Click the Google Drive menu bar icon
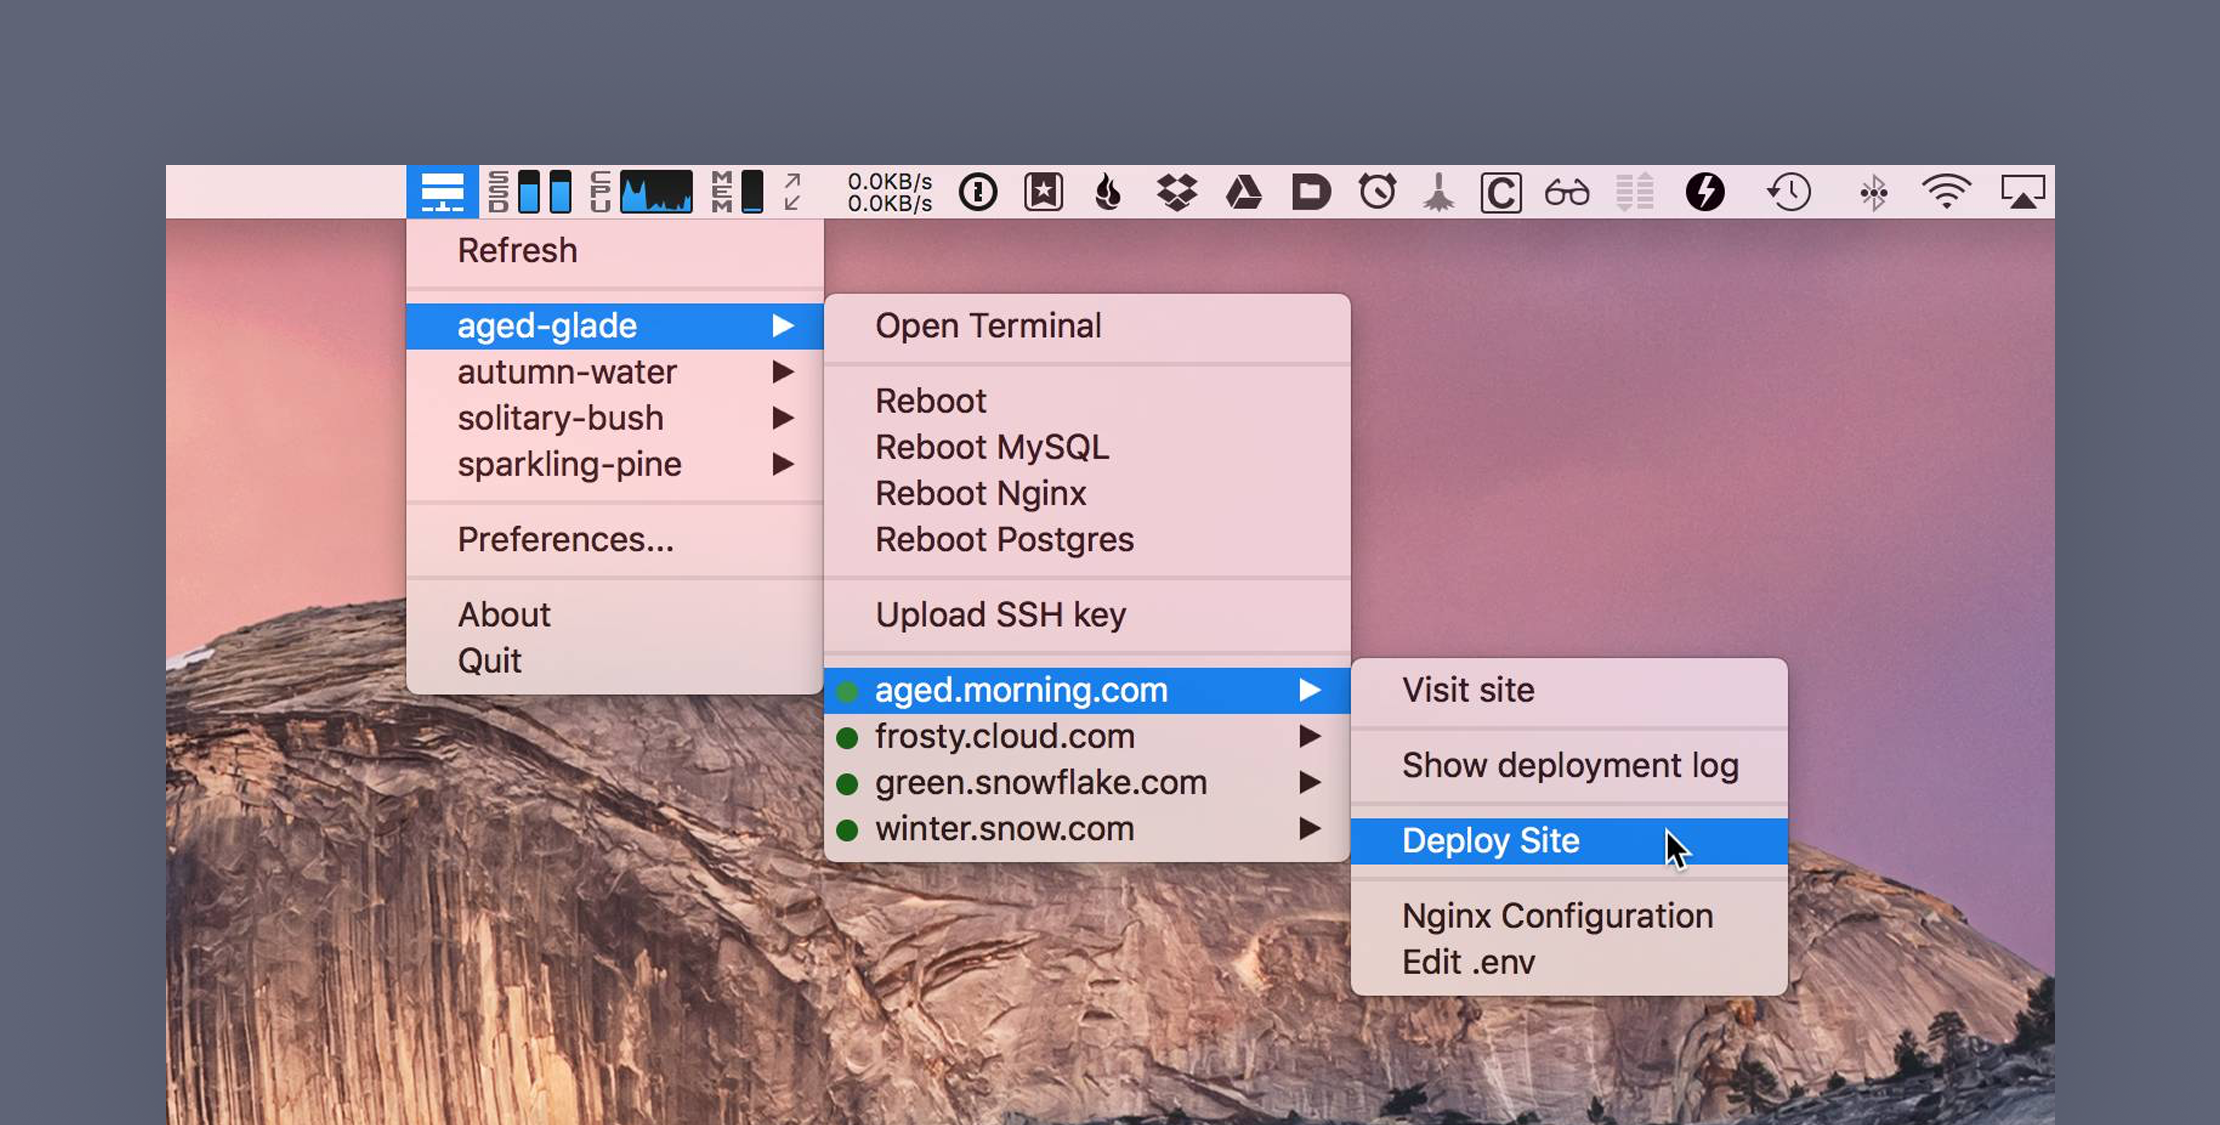 pos(1244,191)
